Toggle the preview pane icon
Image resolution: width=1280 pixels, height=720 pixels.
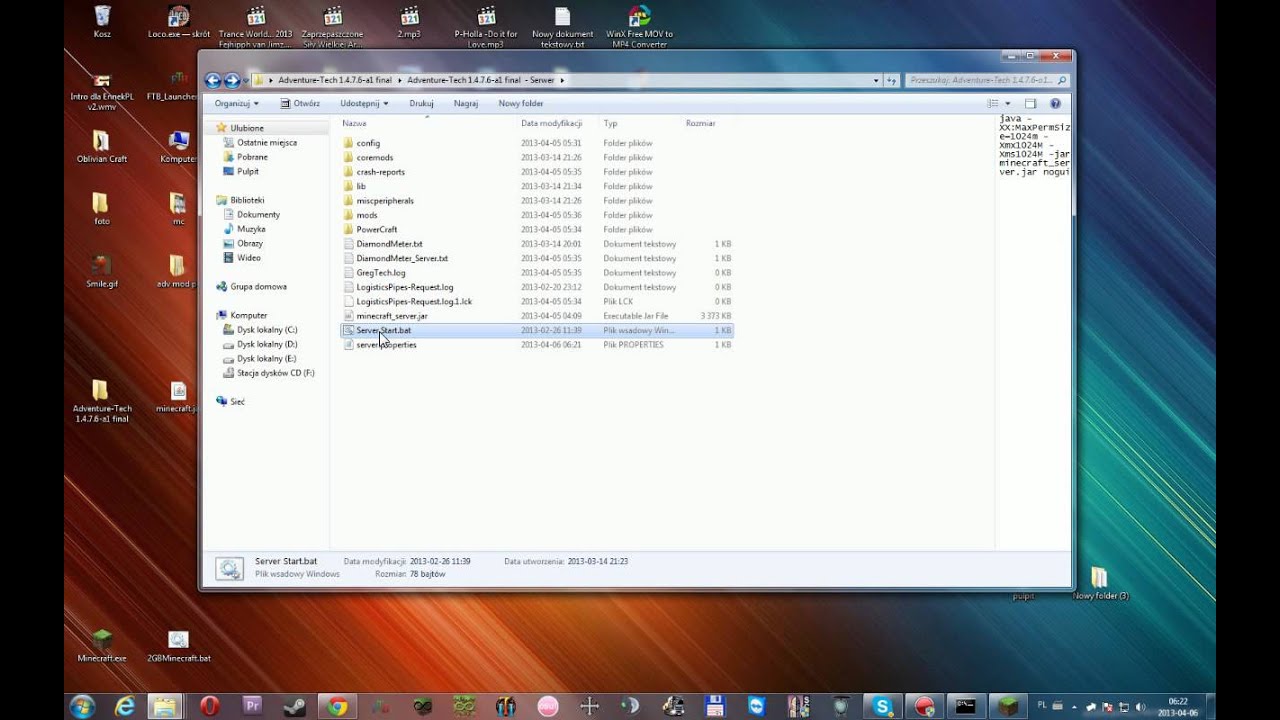[x=1030, y=103]
